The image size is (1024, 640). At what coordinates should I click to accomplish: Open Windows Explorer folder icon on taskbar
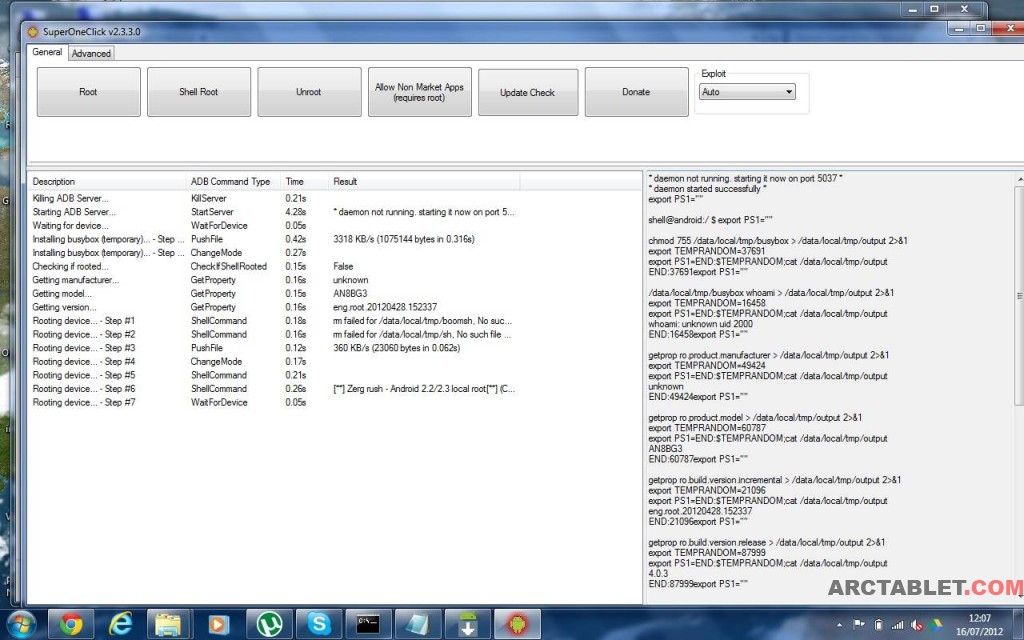(x=168, y=624)
